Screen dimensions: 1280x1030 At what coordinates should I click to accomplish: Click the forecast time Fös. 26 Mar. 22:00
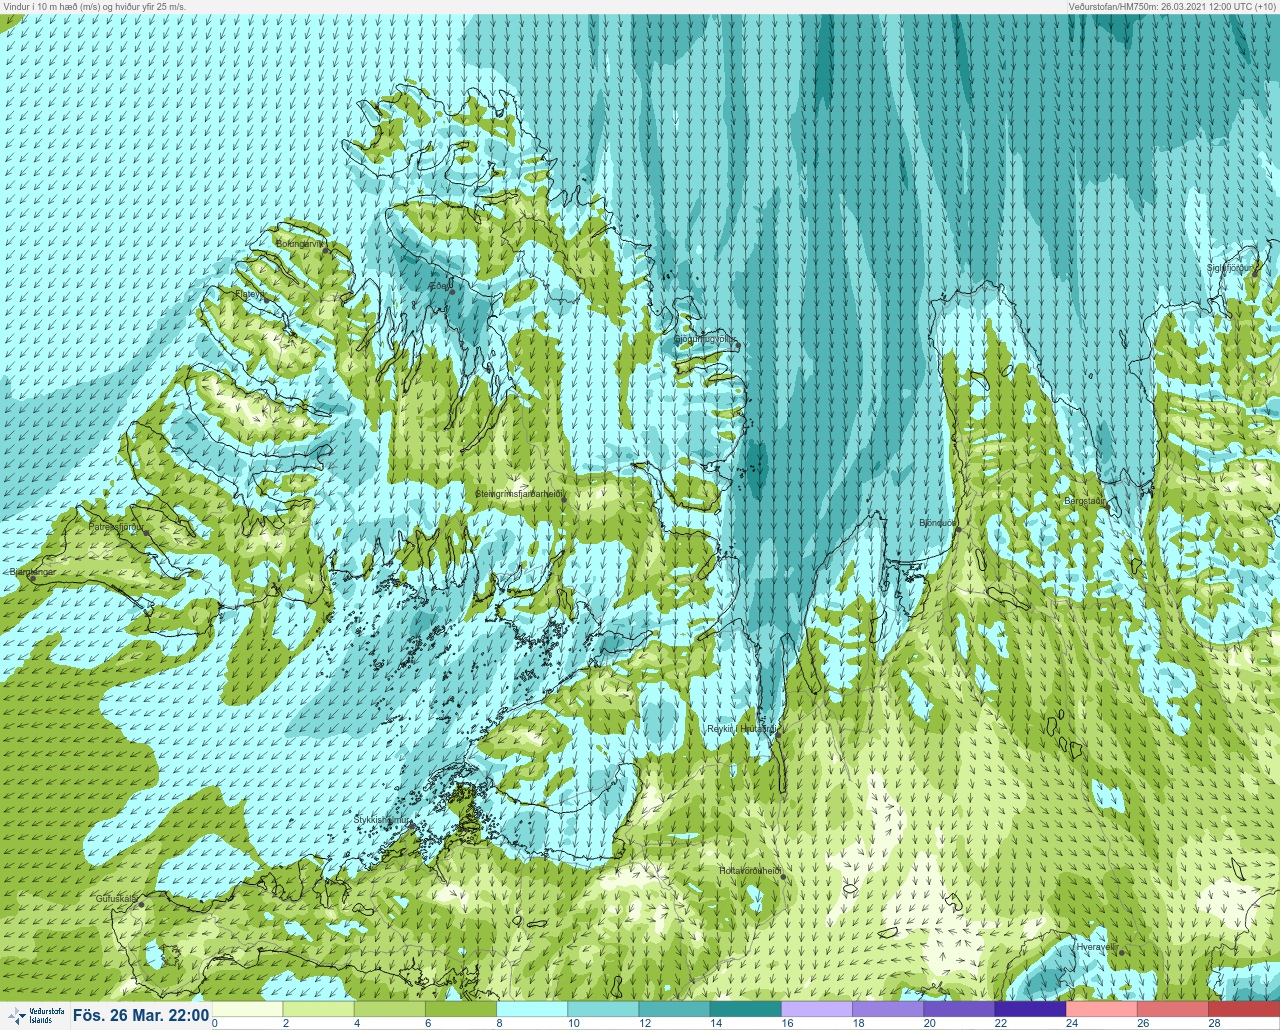click(x=141, y=1016)
